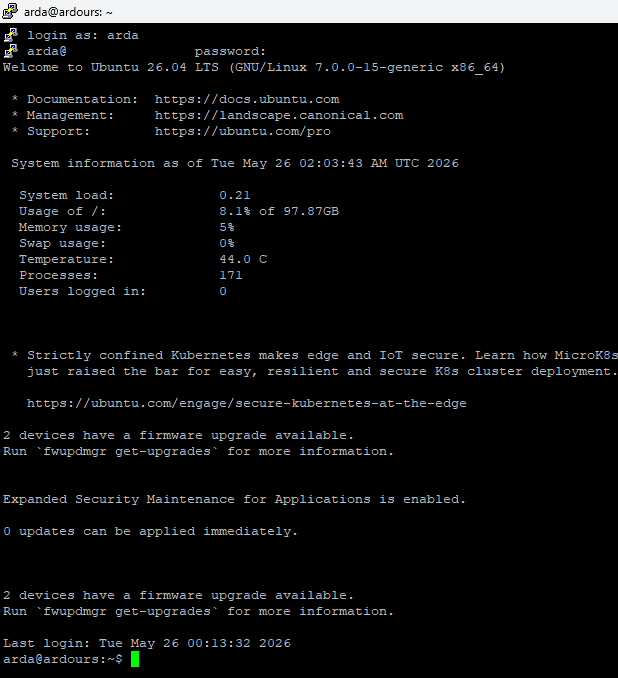Click the 'Expanded Security Maintenance' line
This screenshot has height=678, width=618.
pos(234,499)
